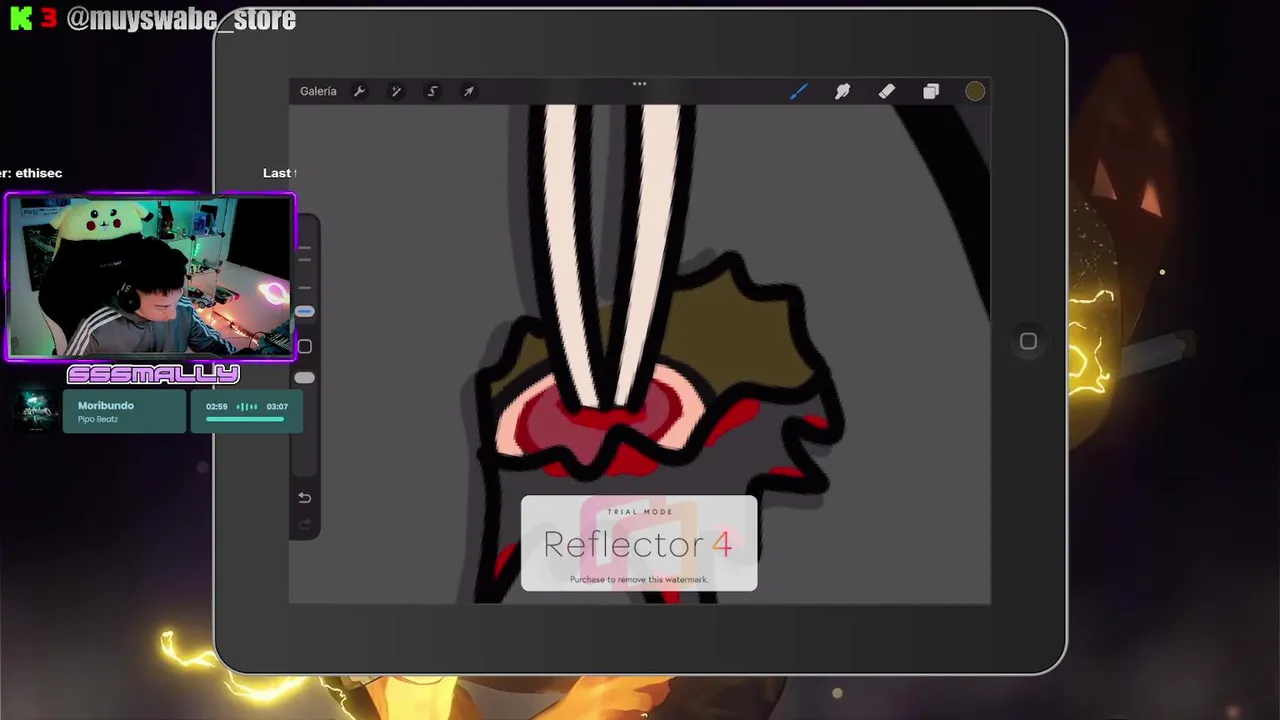Viewport: 1280px width, 720px height.
Task: Open the Galería gallery view
Action: (x=318, y=91)
